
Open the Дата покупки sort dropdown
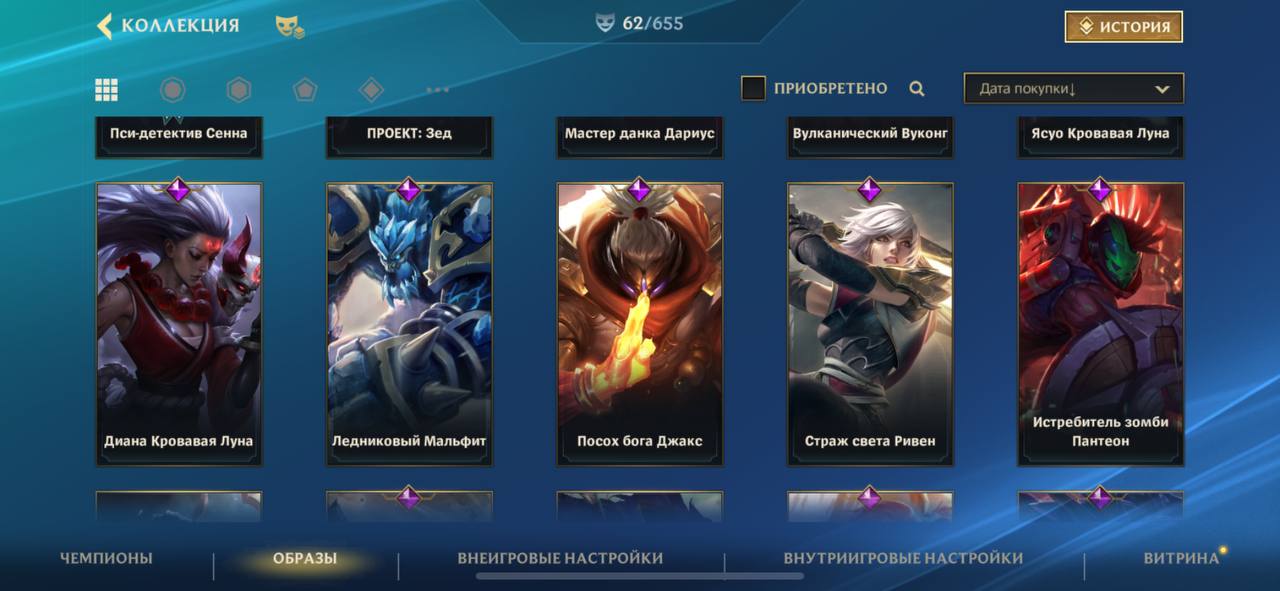[1074, 88]
